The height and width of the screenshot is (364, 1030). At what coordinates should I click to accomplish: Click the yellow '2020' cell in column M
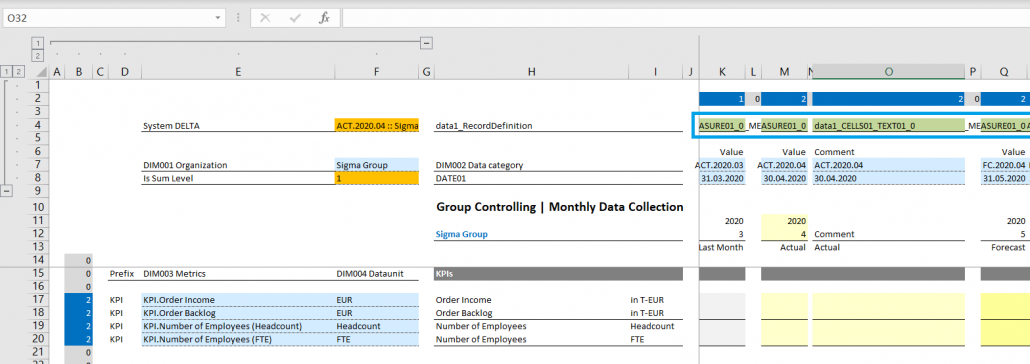click(x=784, y=221)
